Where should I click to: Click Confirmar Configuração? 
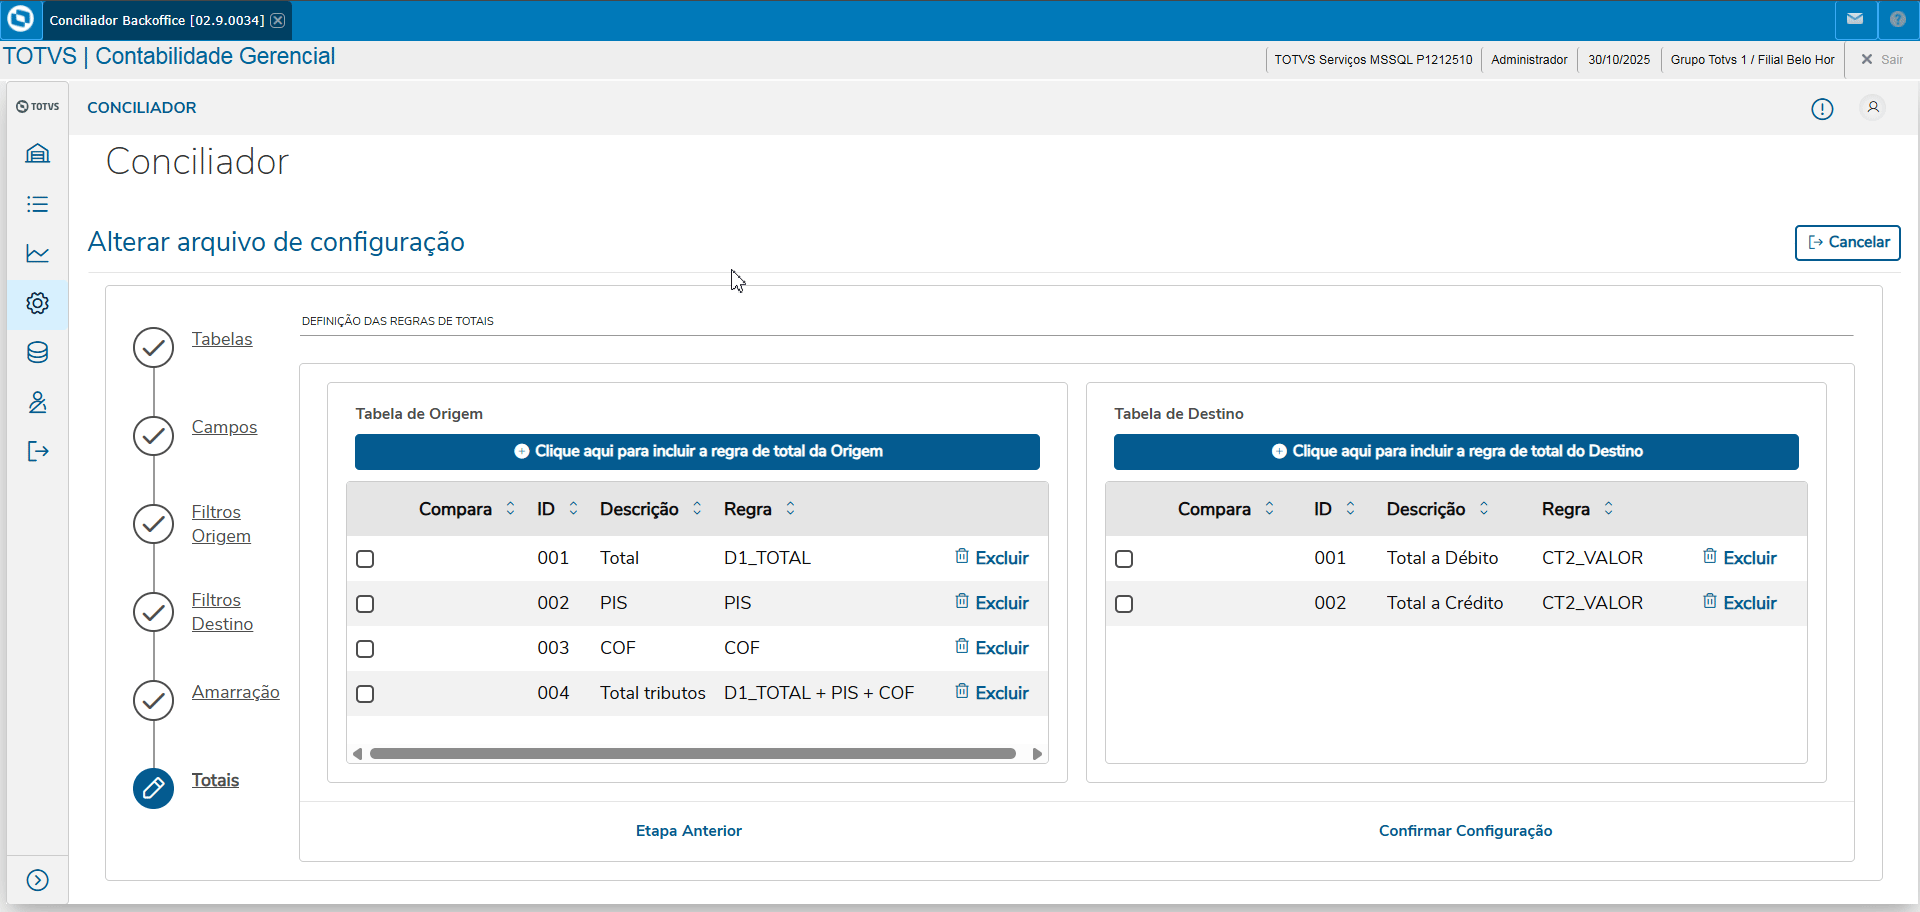(x=1465, y=831)
